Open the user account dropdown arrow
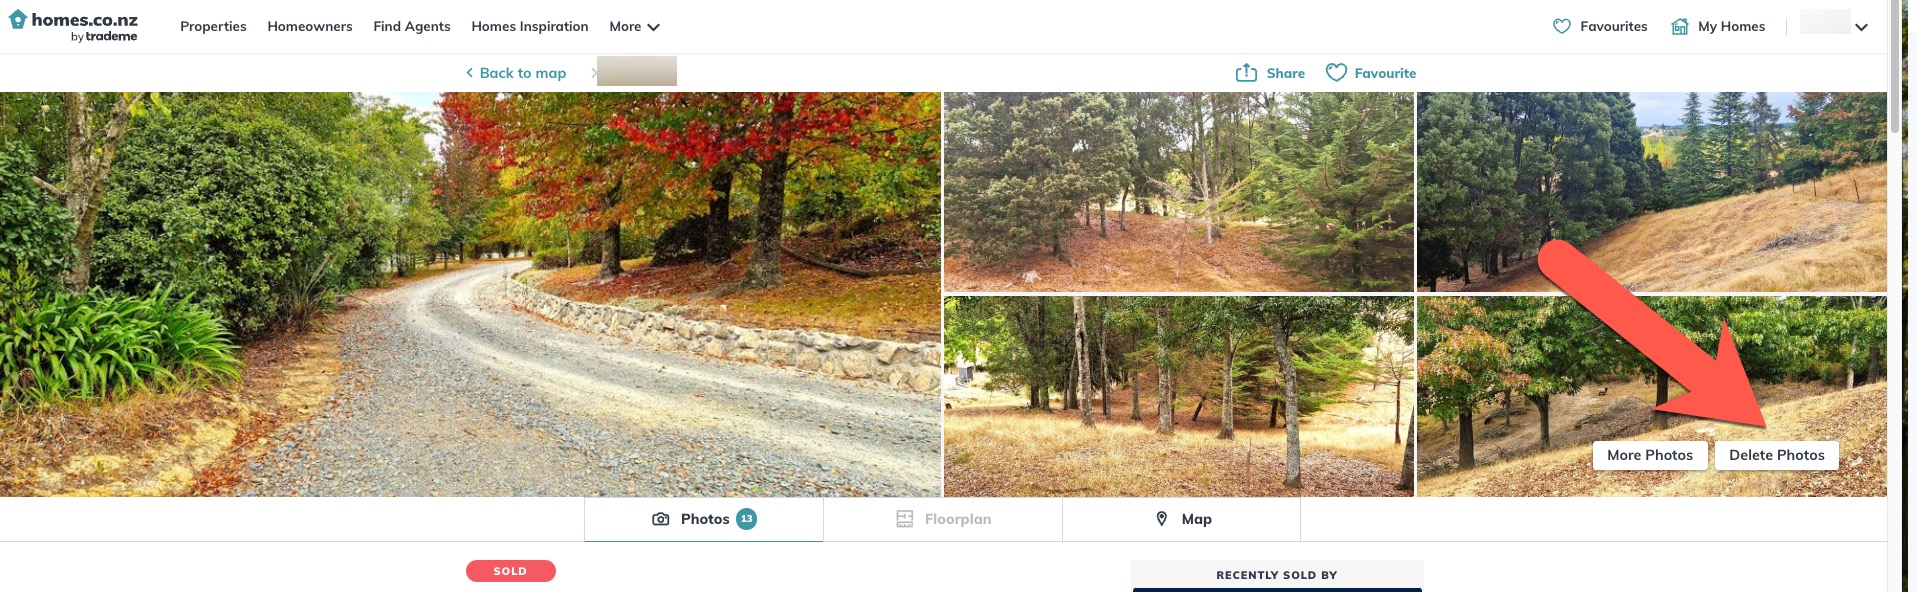 click(1861, 27)
